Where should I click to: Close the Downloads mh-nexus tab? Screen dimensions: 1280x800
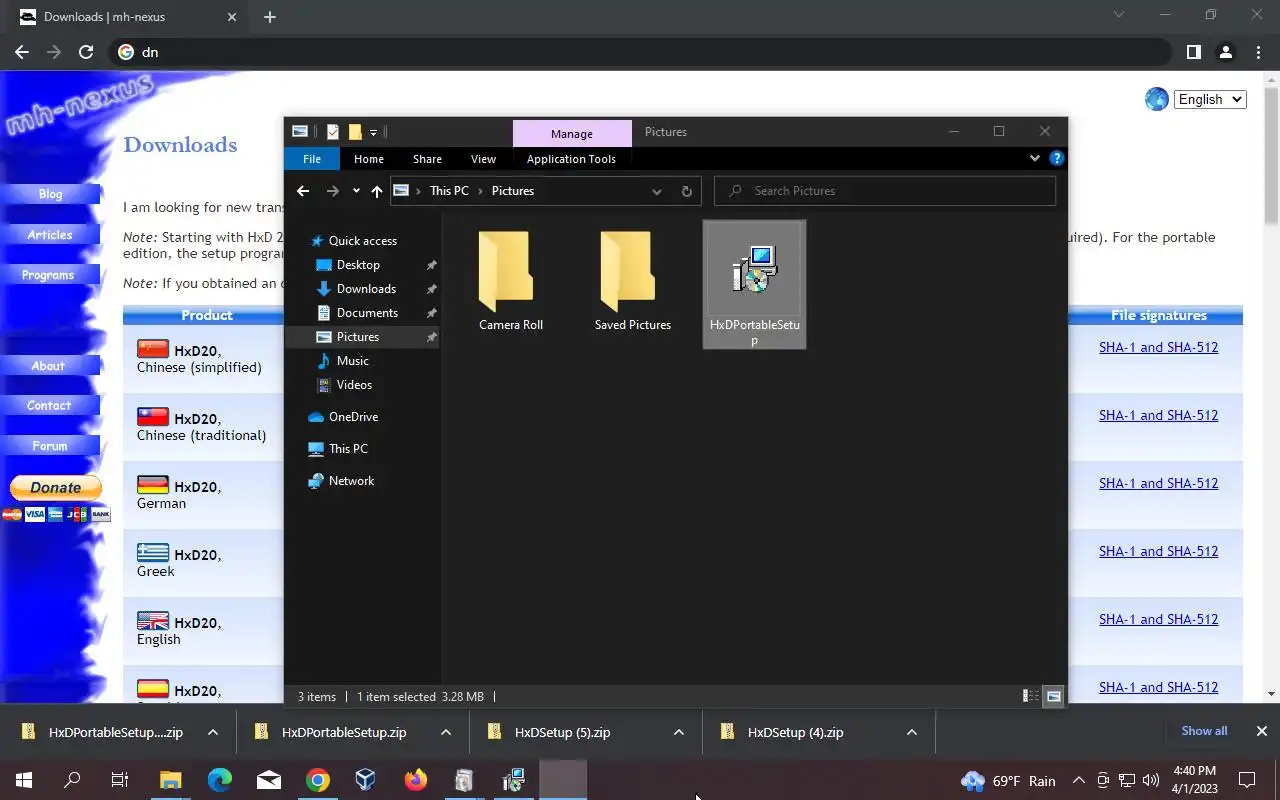click(x=232, y=17)
